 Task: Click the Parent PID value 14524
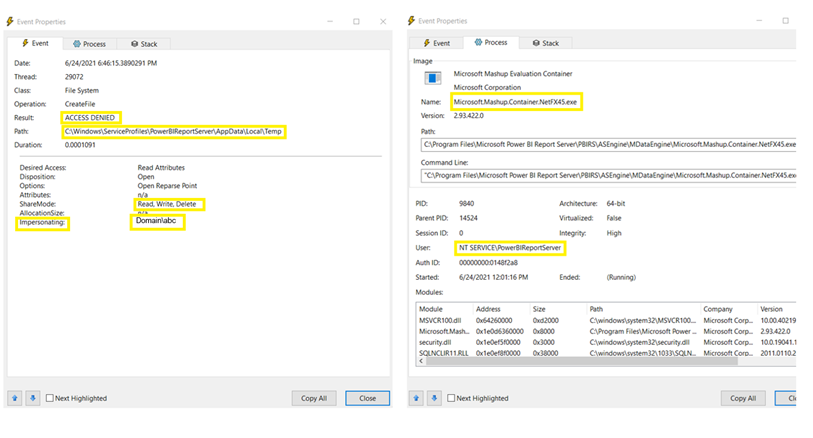pos(468,218)
